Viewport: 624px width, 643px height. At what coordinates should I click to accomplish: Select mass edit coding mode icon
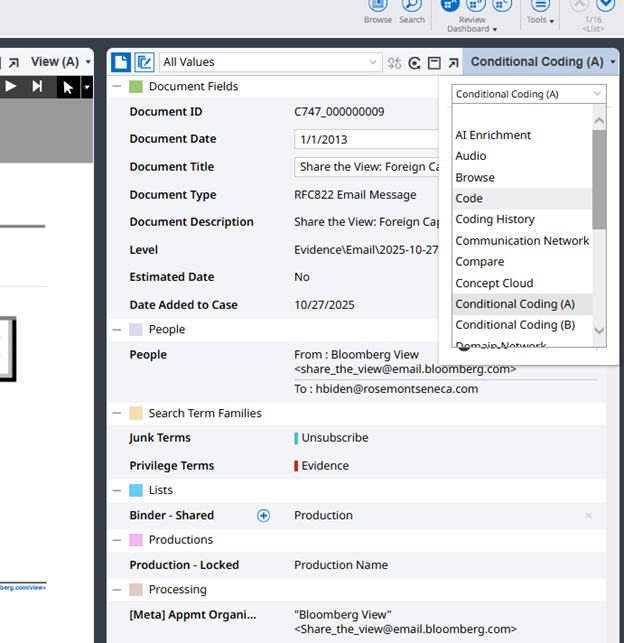pyautogui.click(x=144, y=62)
